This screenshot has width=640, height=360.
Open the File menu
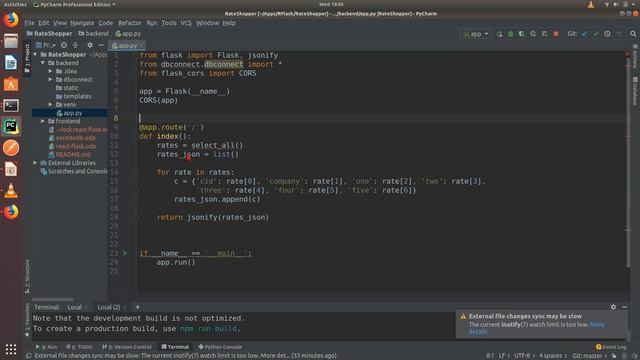point(29,23)
